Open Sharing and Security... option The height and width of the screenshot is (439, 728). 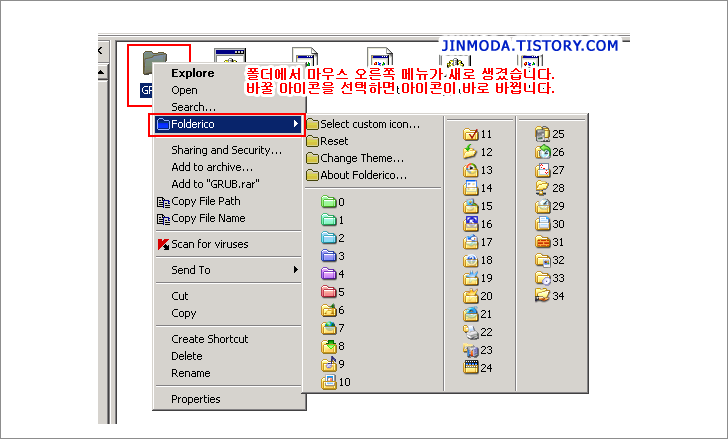[229, 150]
